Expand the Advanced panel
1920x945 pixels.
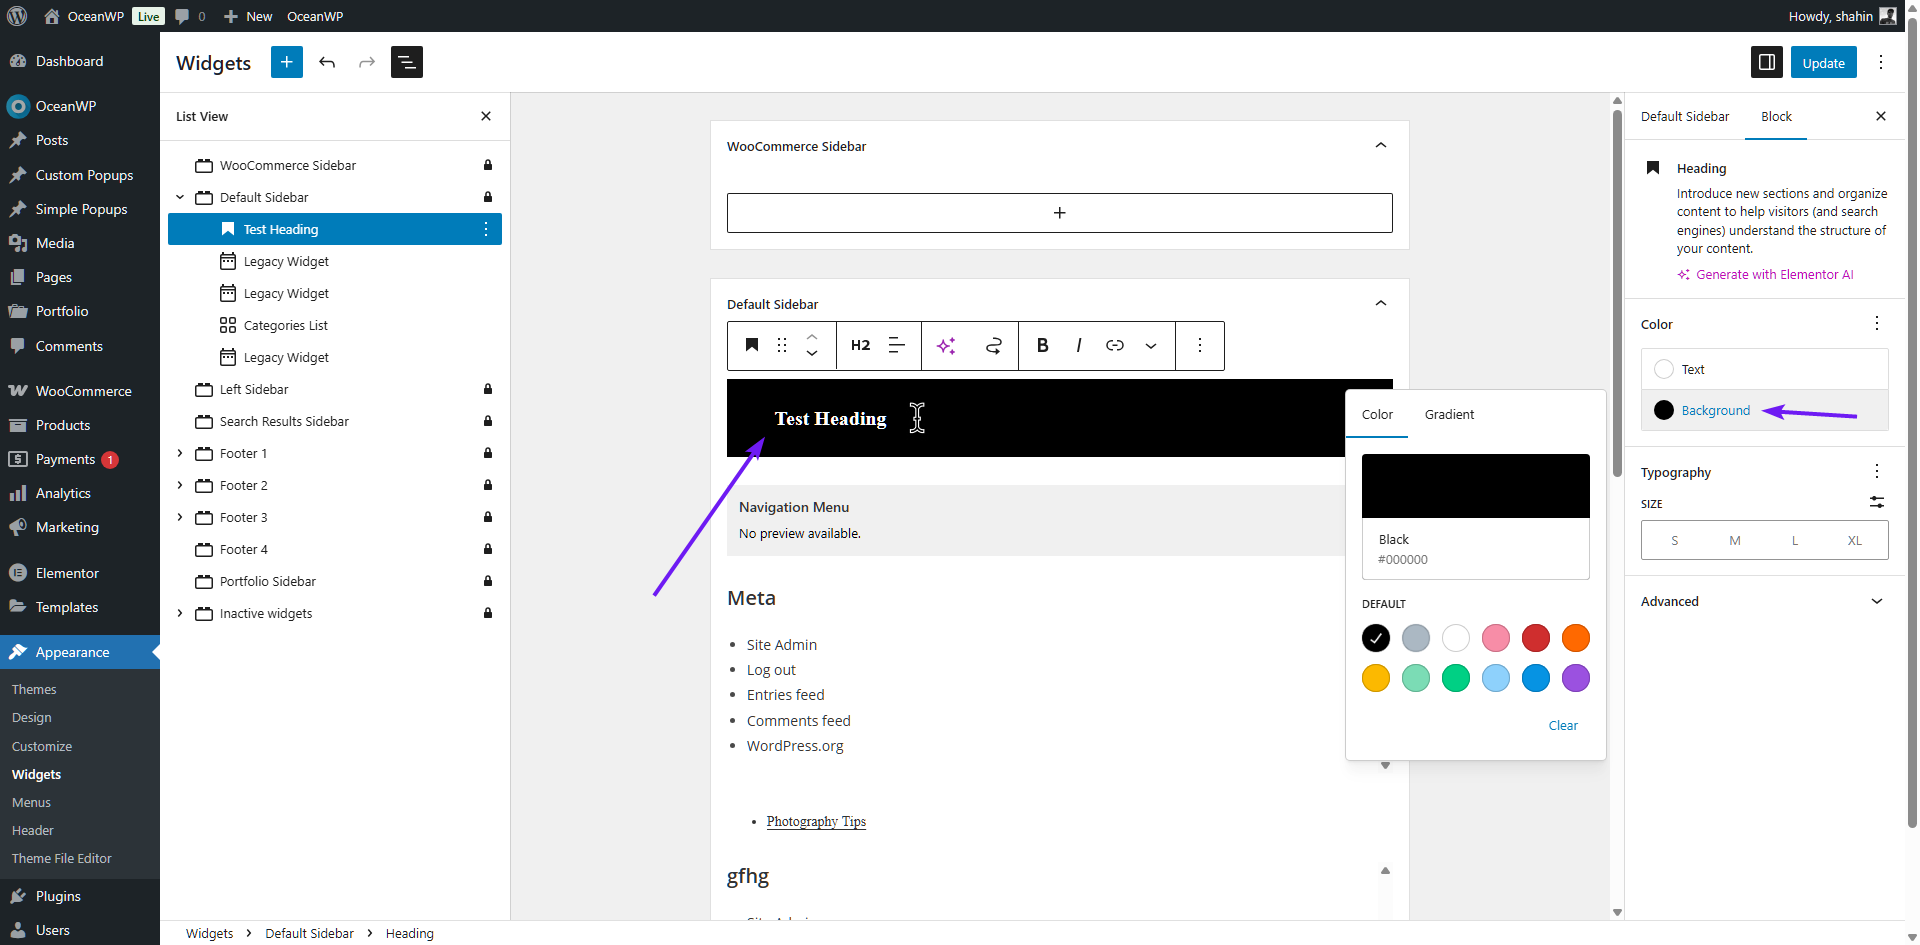[1764, 601]
